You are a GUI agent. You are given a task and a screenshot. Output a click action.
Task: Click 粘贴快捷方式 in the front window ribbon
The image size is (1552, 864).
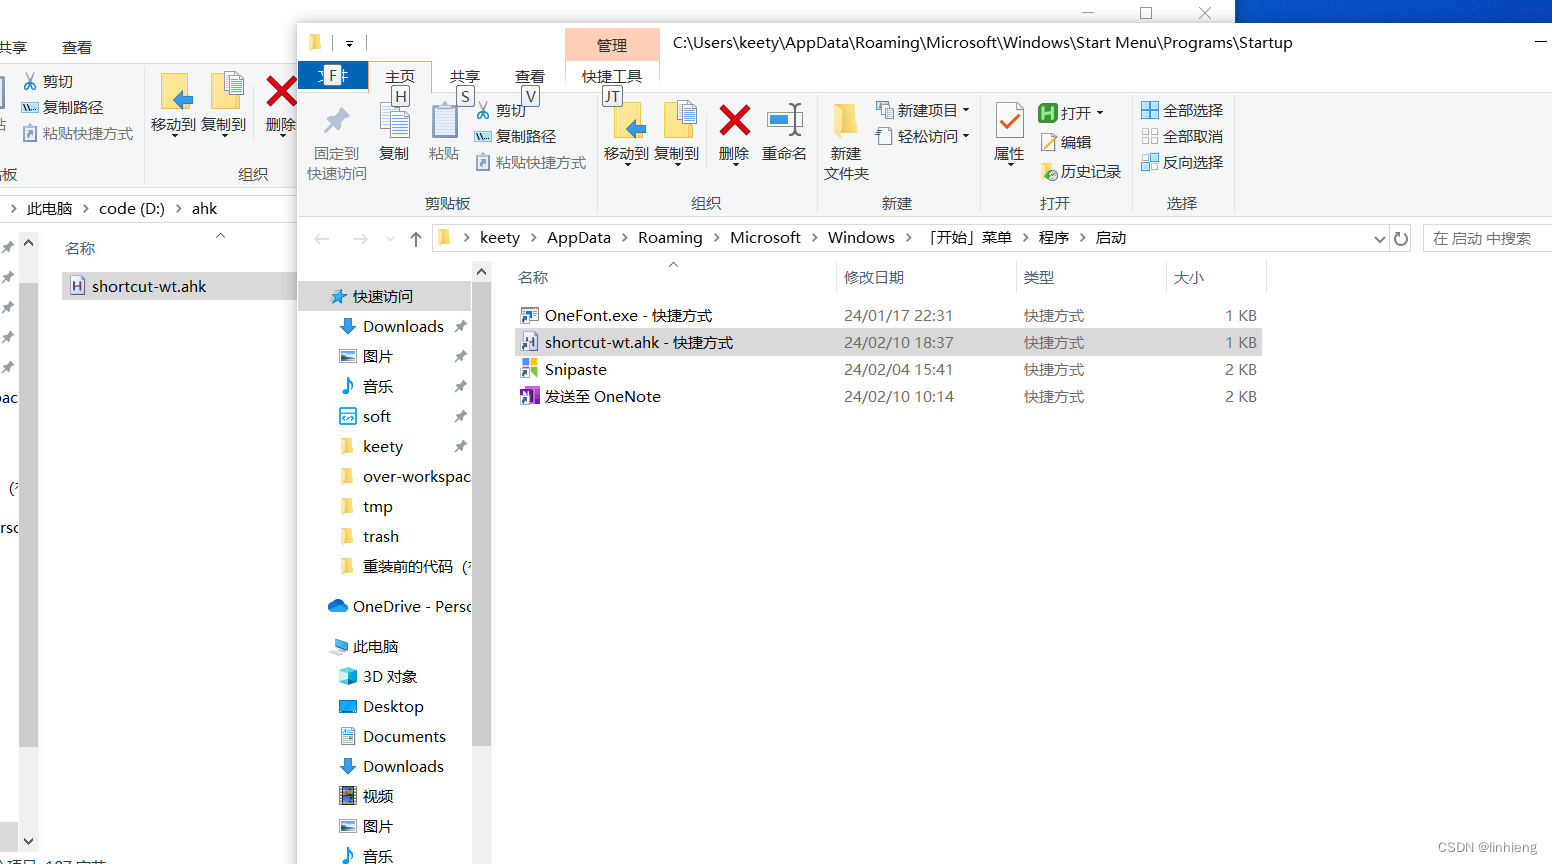click(531, 162)
